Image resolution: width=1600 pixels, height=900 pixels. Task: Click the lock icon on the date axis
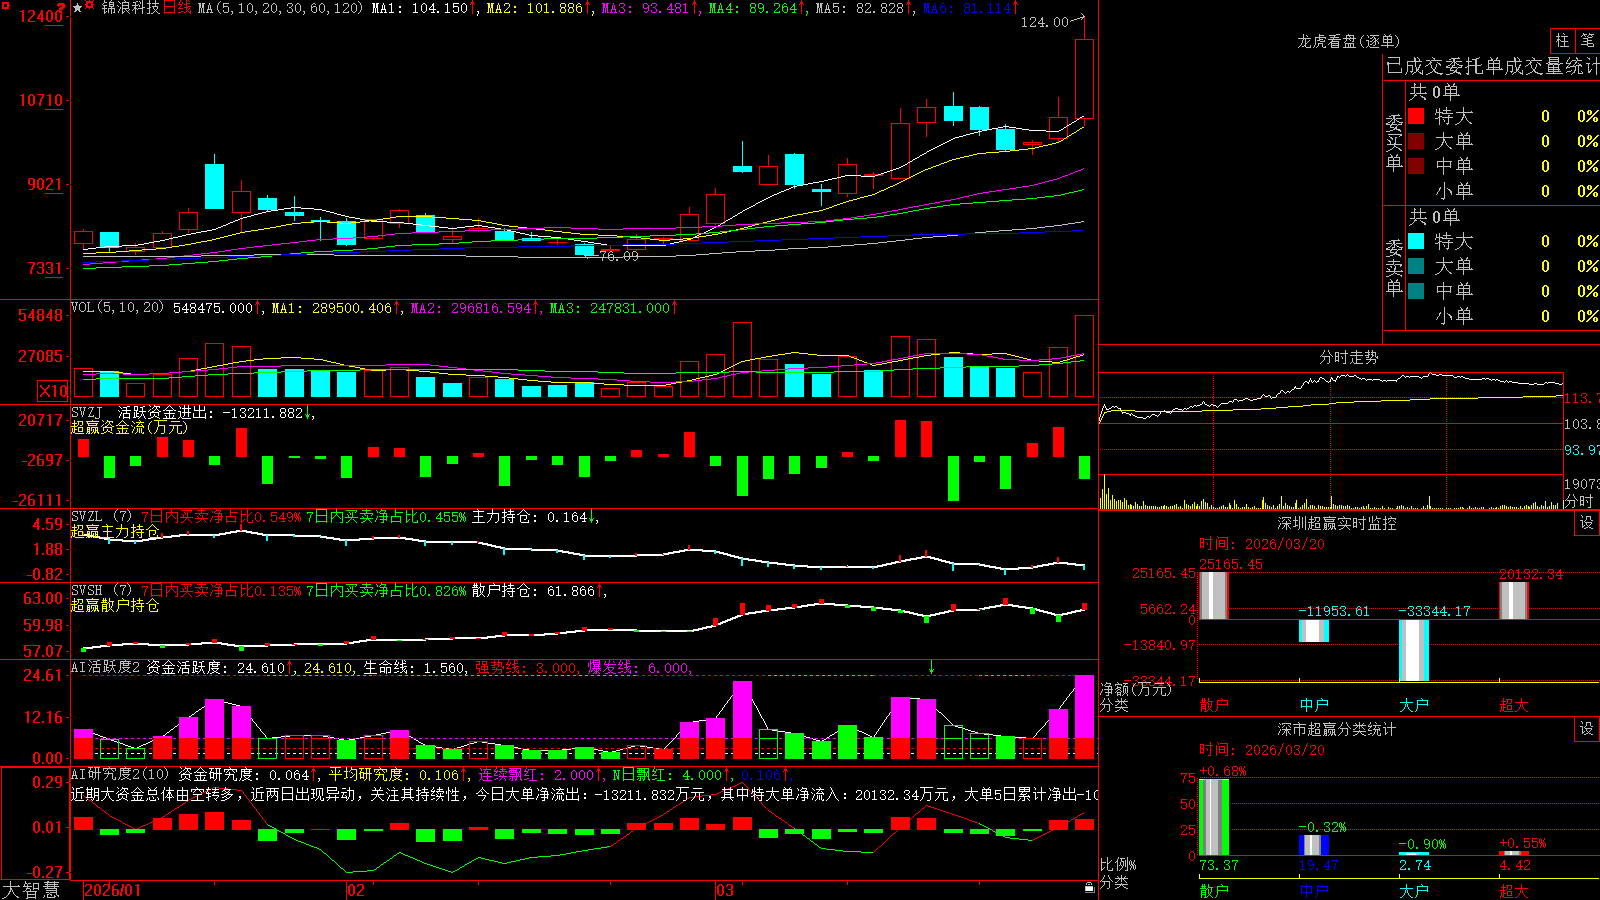pos(1090,888)
